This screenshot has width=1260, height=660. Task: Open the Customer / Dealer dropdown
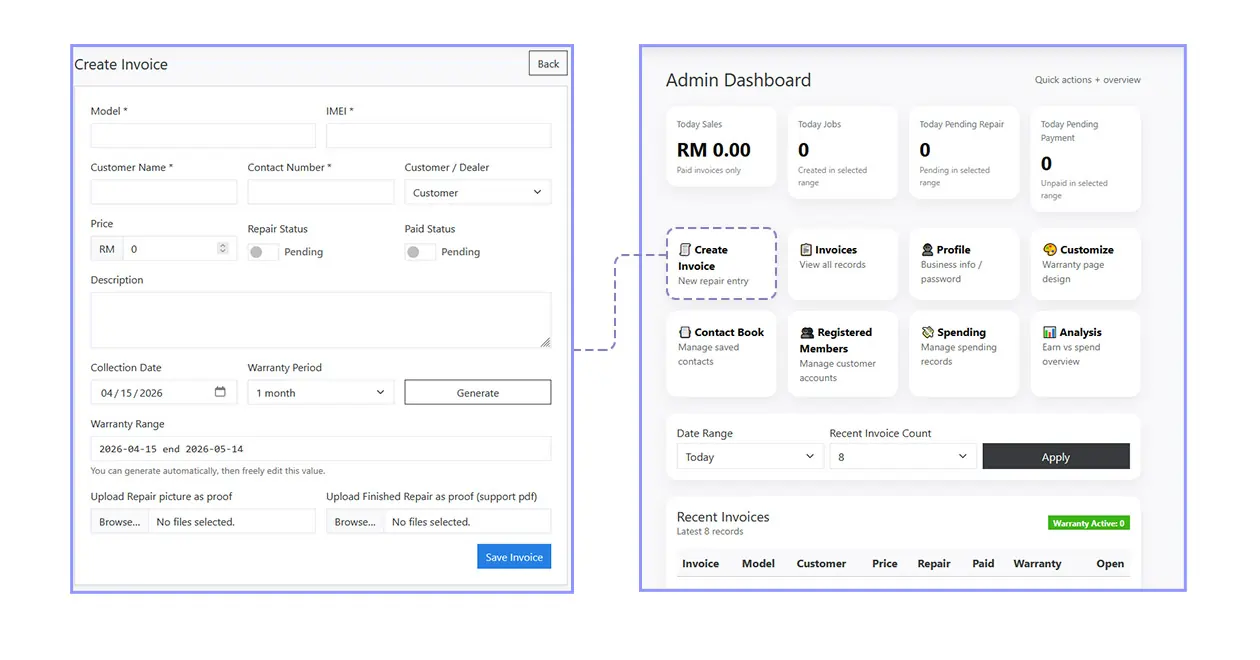(x=477, y=191)
